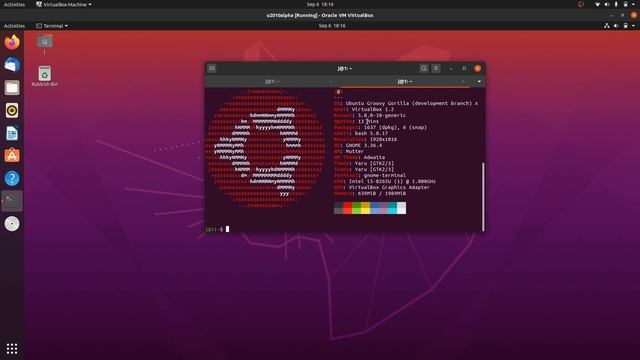Click the packages value '1637 (dpkg), 6 (snap)'
Screen dimensions: 640x360
[x=395, y=127]
